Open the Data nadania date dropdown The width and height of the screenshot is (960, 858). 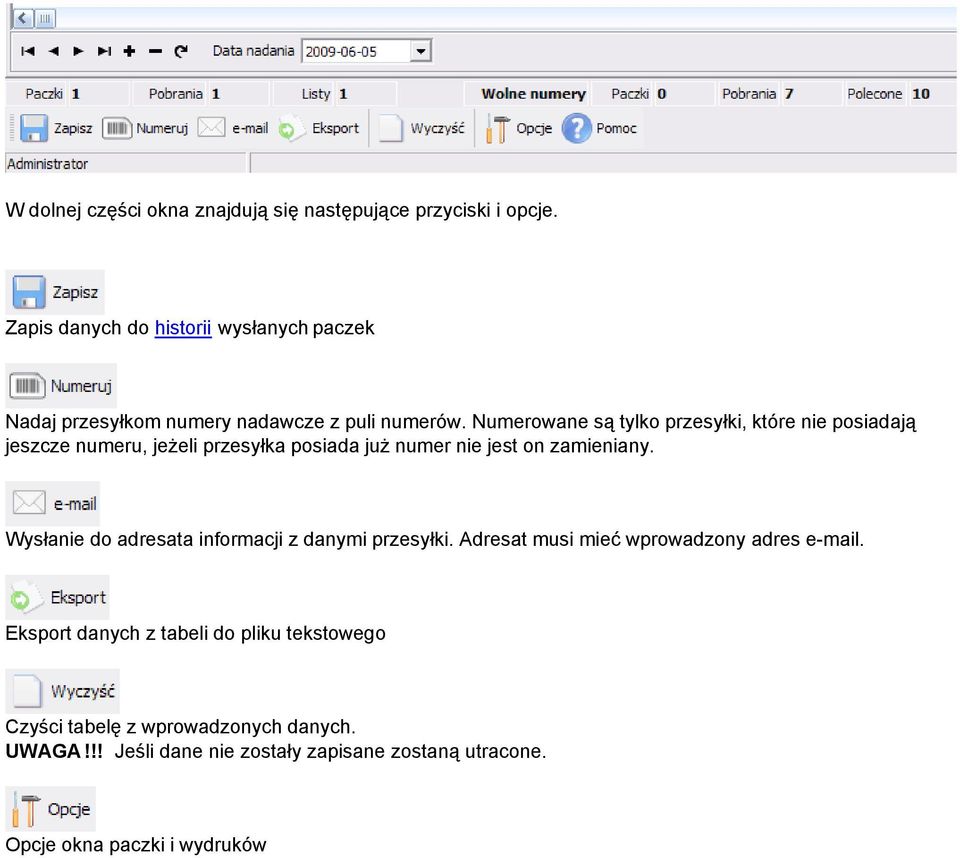pyautogui.click(x=421, y=51)
